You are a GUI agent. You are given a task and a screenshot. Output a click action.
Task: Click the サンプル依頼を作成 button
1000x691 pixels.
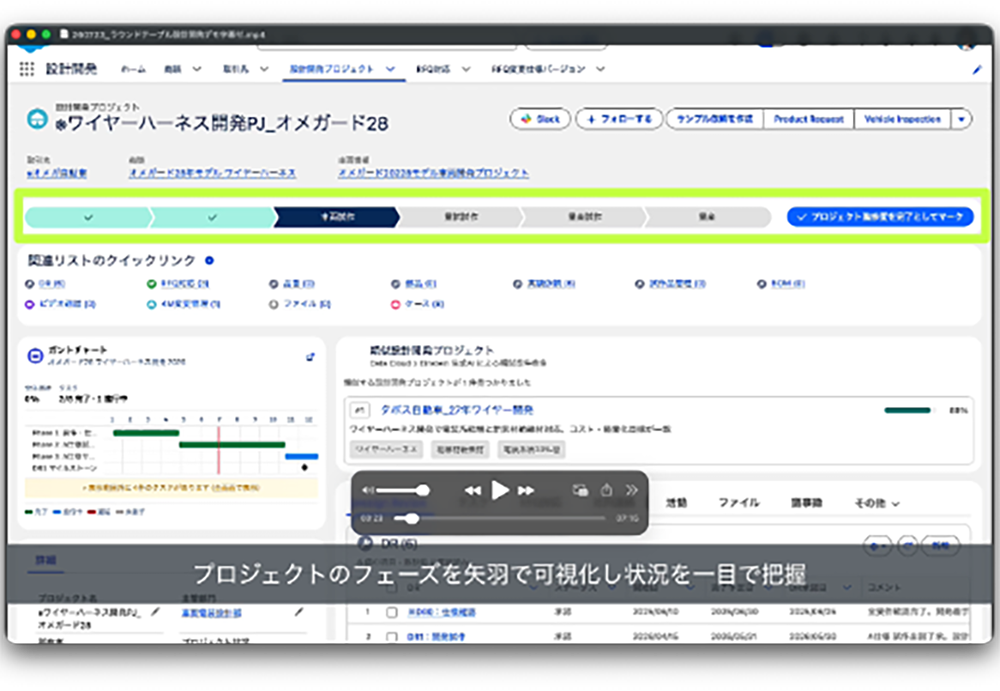click(714, 119)
